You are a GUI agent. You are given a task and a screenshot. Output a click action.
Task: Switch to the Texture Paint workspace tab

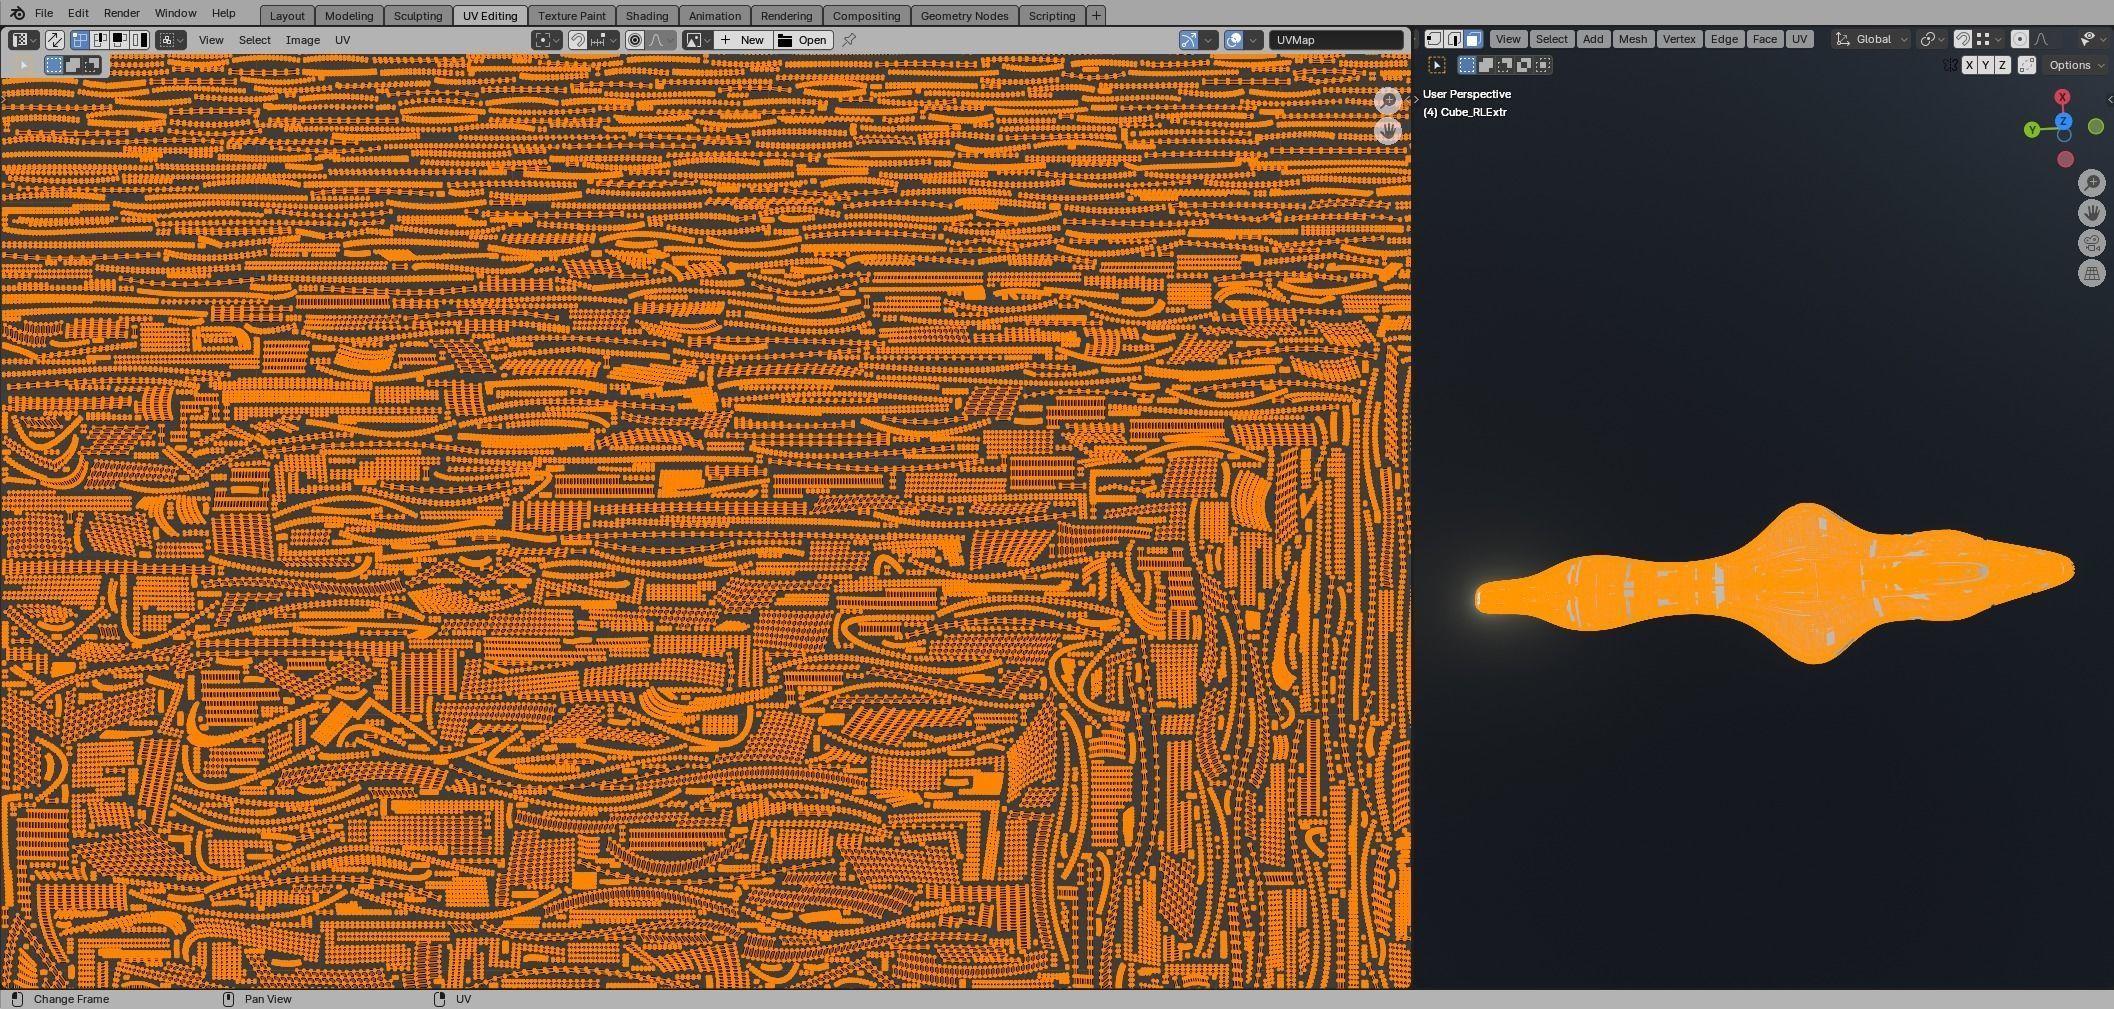pos(572,16)
